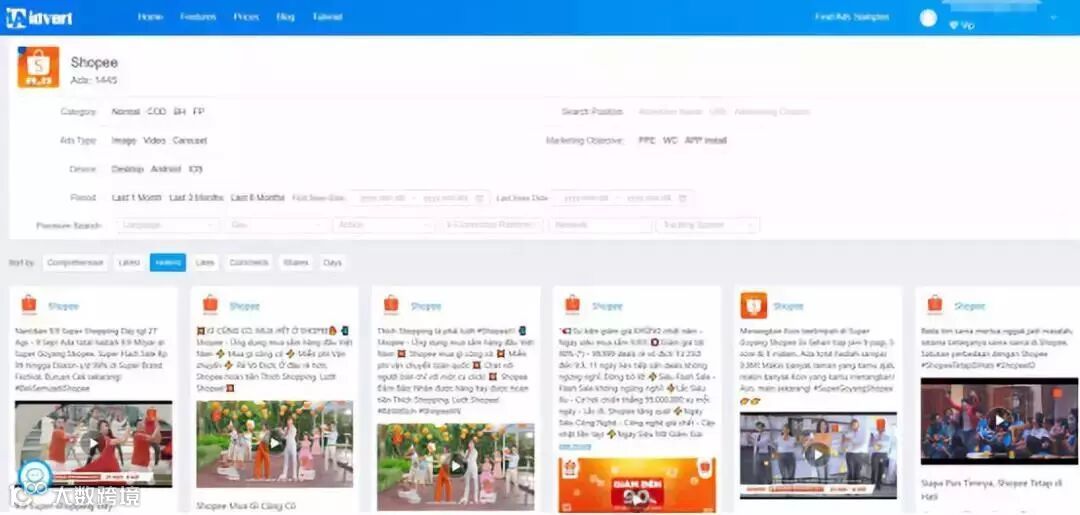
Task: Open Shopee name link on Super Goyang ad
Action: click(788, 306)
